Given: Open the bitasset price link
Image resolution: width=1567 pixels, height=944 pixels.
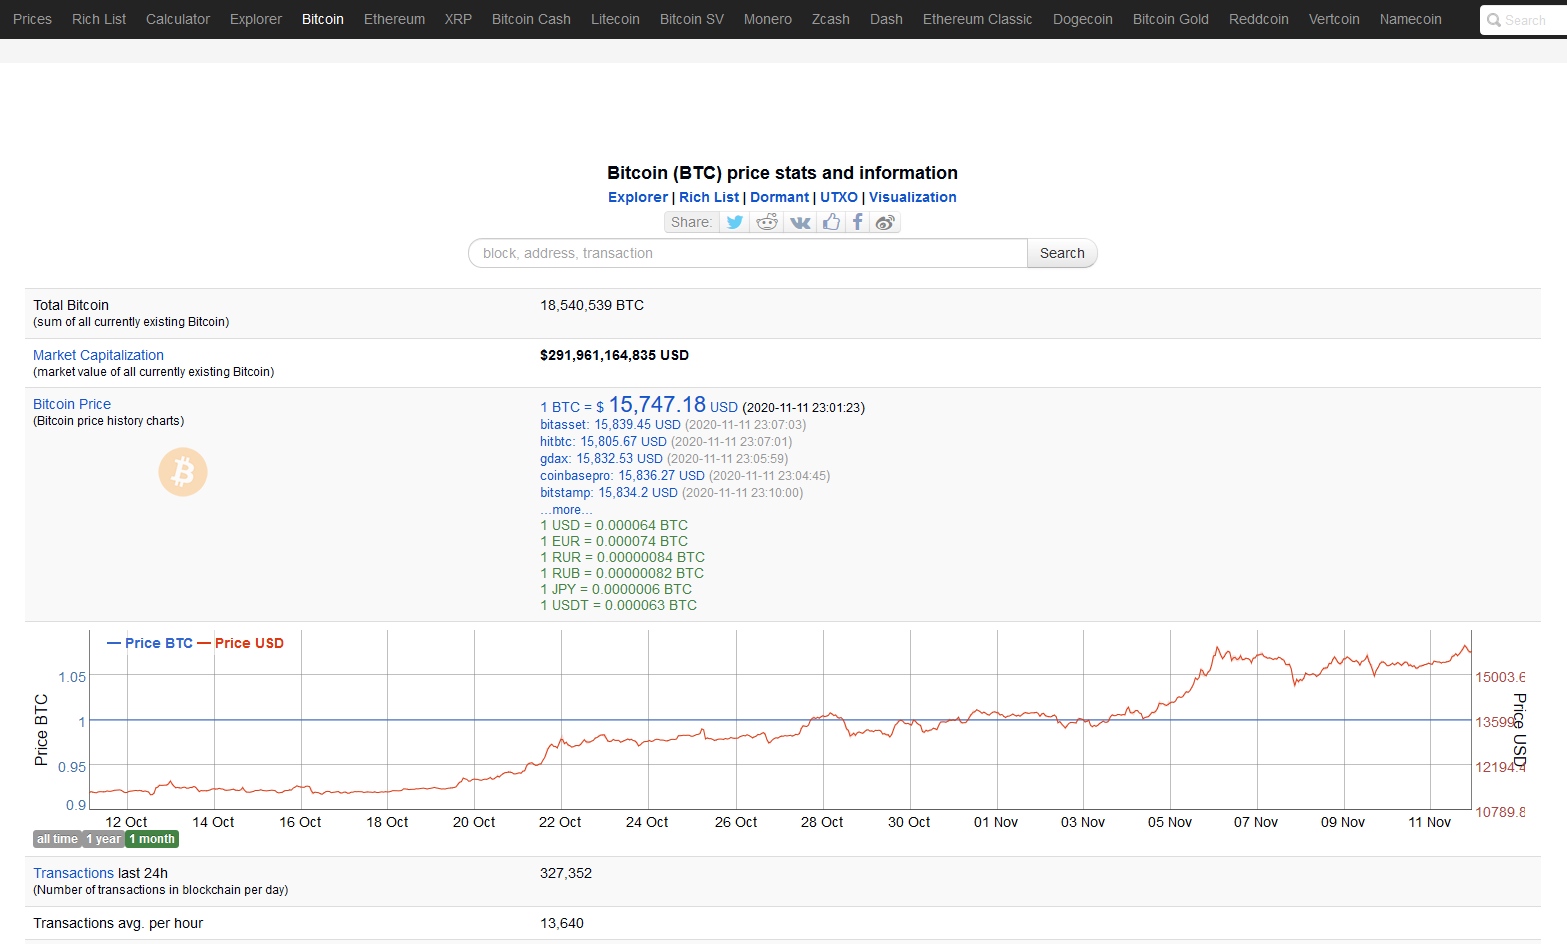Looking at the screenshot, I should click(x=610, y=425).
